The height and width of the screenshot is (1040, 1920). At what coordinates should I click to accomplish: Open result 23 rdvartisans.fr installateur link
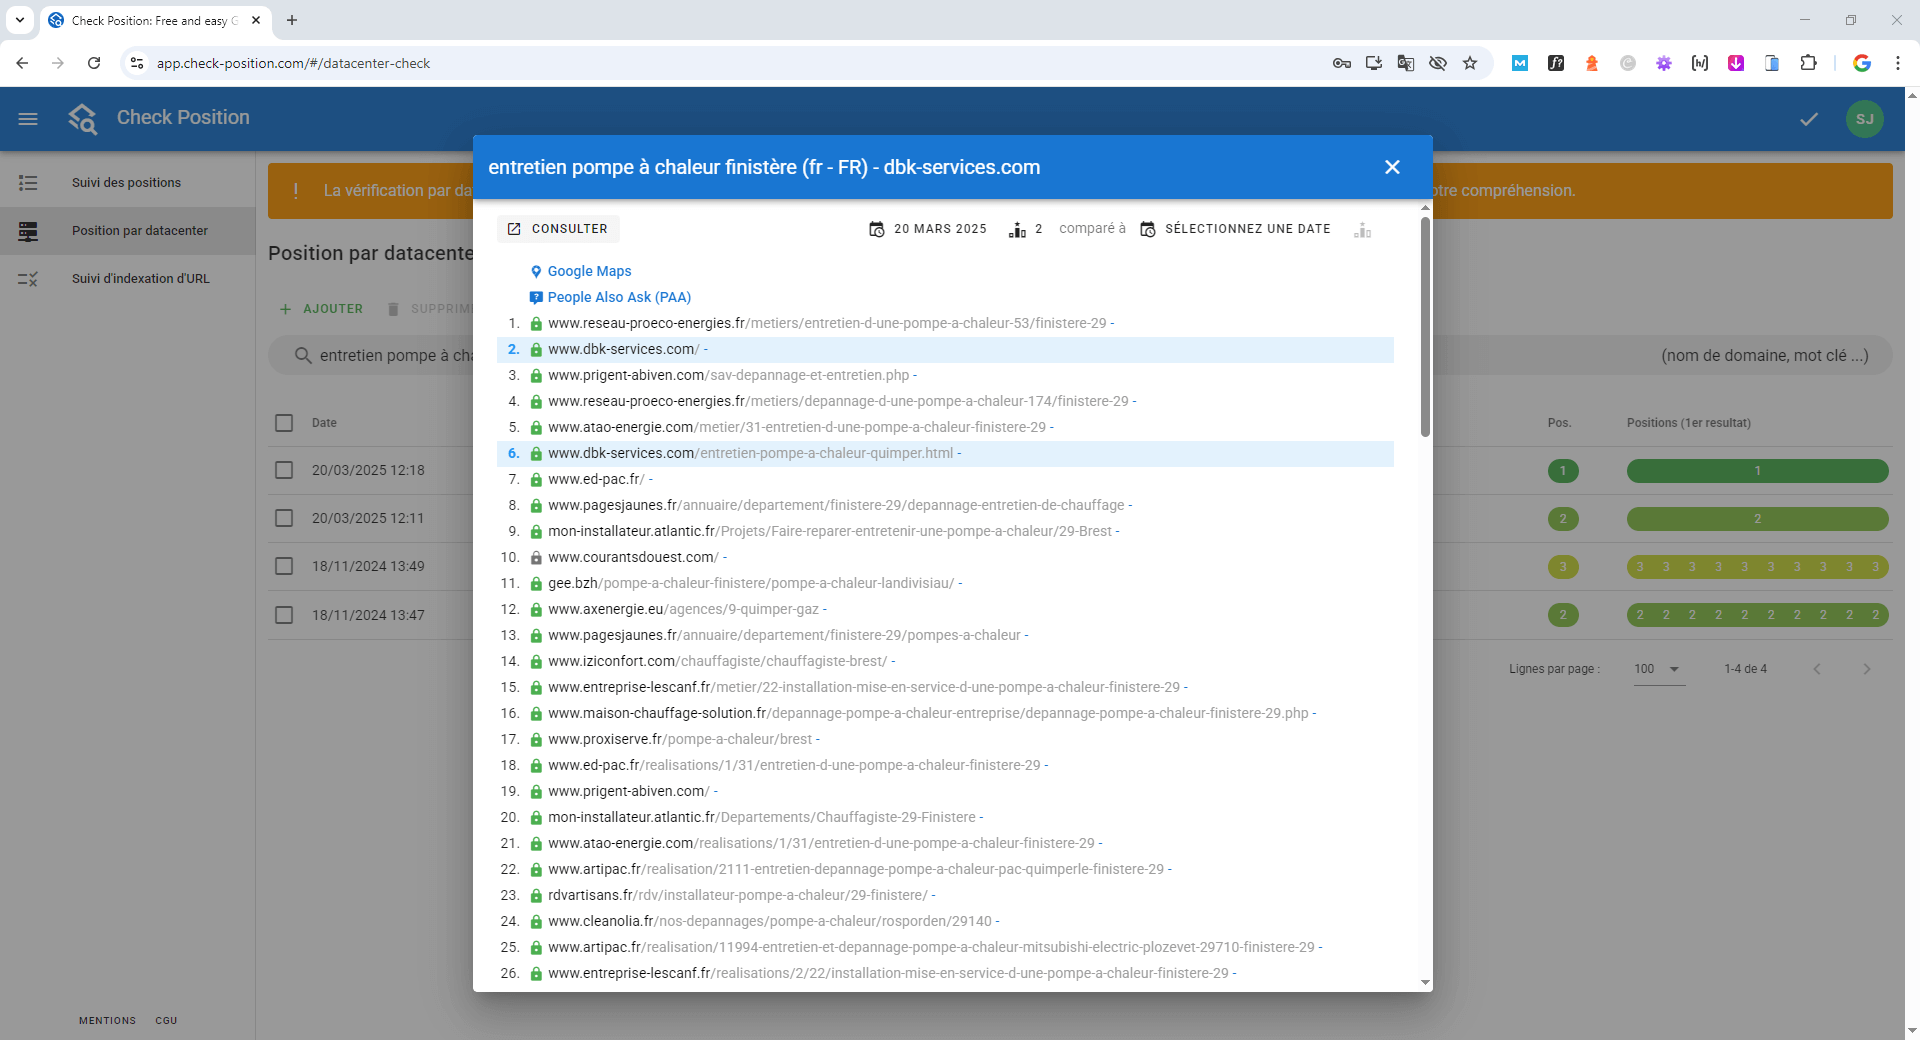738,895
